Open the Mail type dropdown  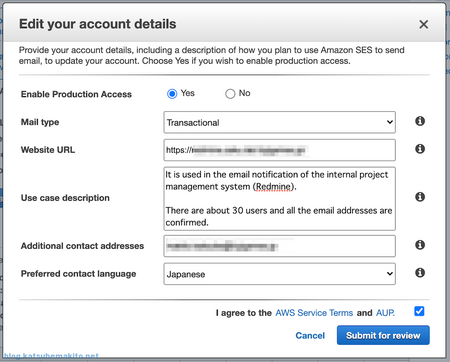(279, 122)
